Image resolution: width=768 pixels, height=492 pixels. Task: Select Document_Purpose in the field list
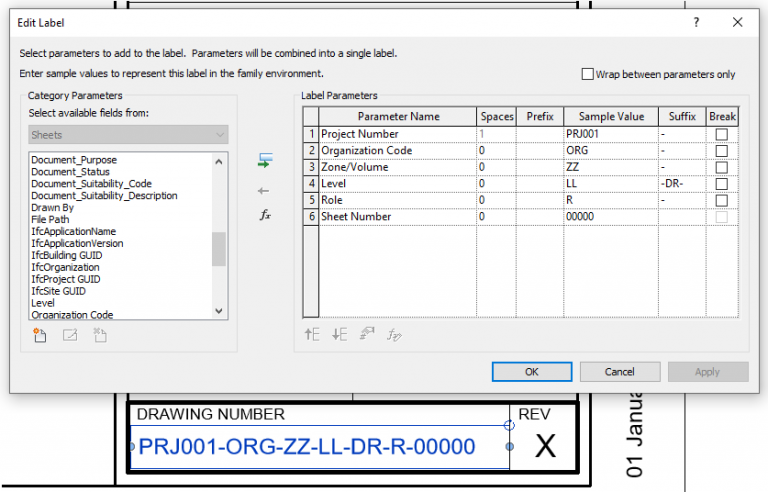point(74,160)
